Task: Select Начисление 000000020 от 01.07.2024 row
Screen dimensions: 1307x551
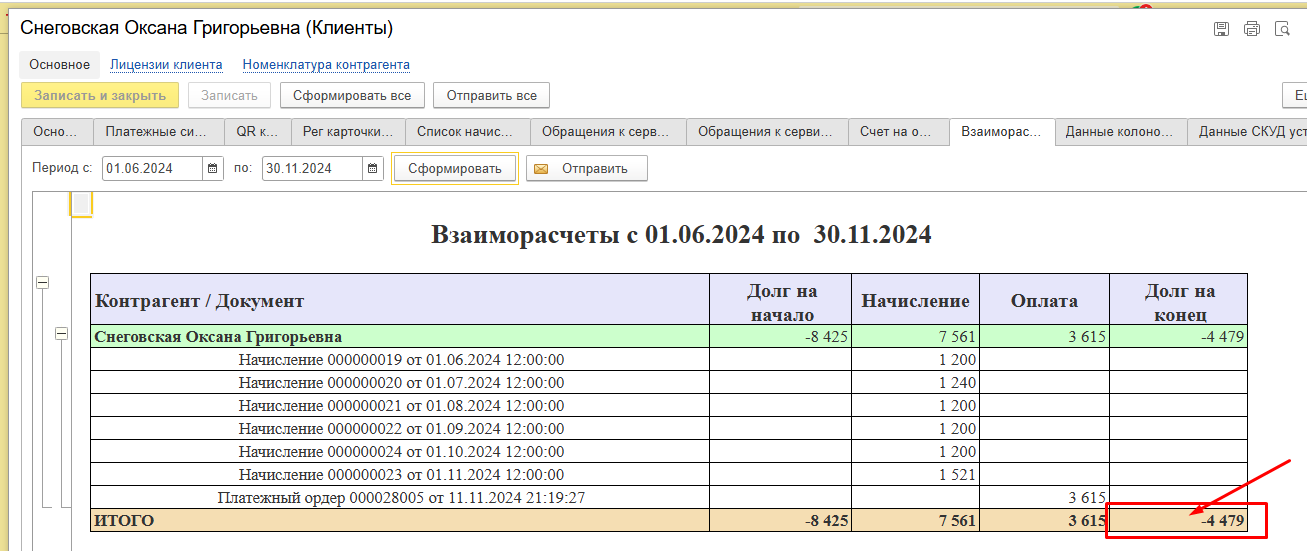Action: coord(669,383)
